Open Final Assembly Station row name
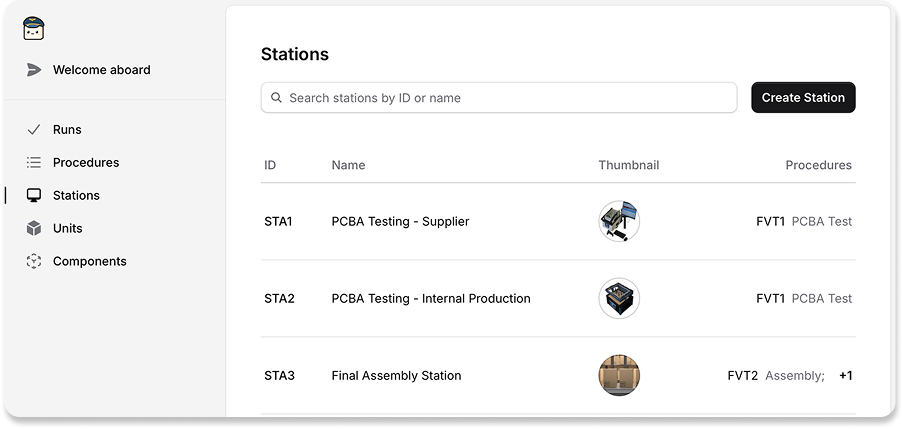The width and height of the screenshot is (903, 429). coord(396,375)
